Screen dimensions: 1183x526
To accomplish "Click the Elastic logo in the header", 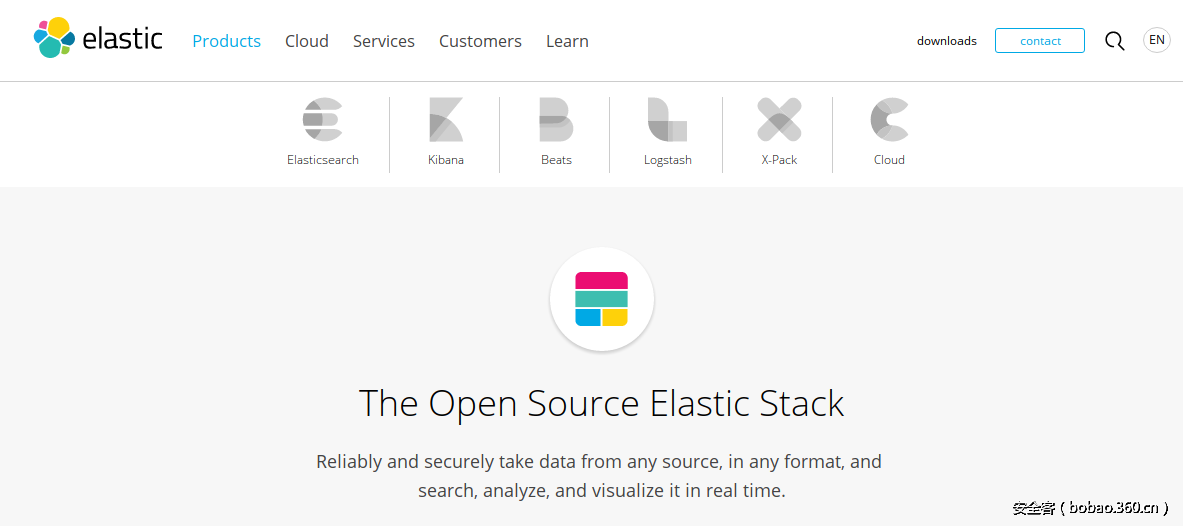I will [97, 39].
